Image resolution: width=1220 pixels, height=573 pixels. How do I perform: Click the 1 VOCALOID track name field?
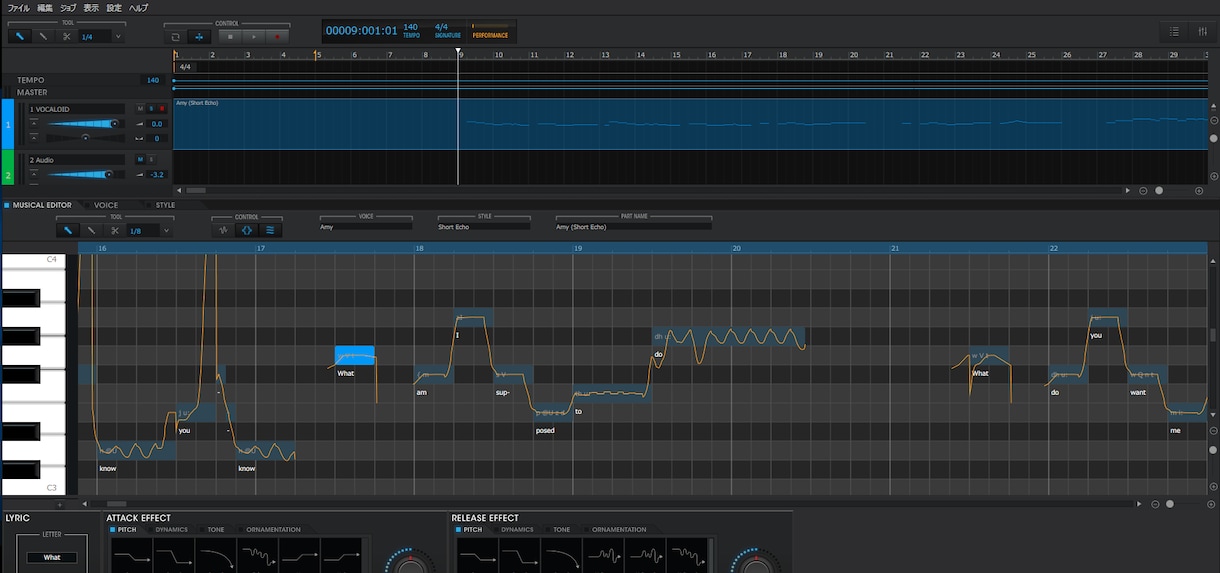[x=76, y=109]
